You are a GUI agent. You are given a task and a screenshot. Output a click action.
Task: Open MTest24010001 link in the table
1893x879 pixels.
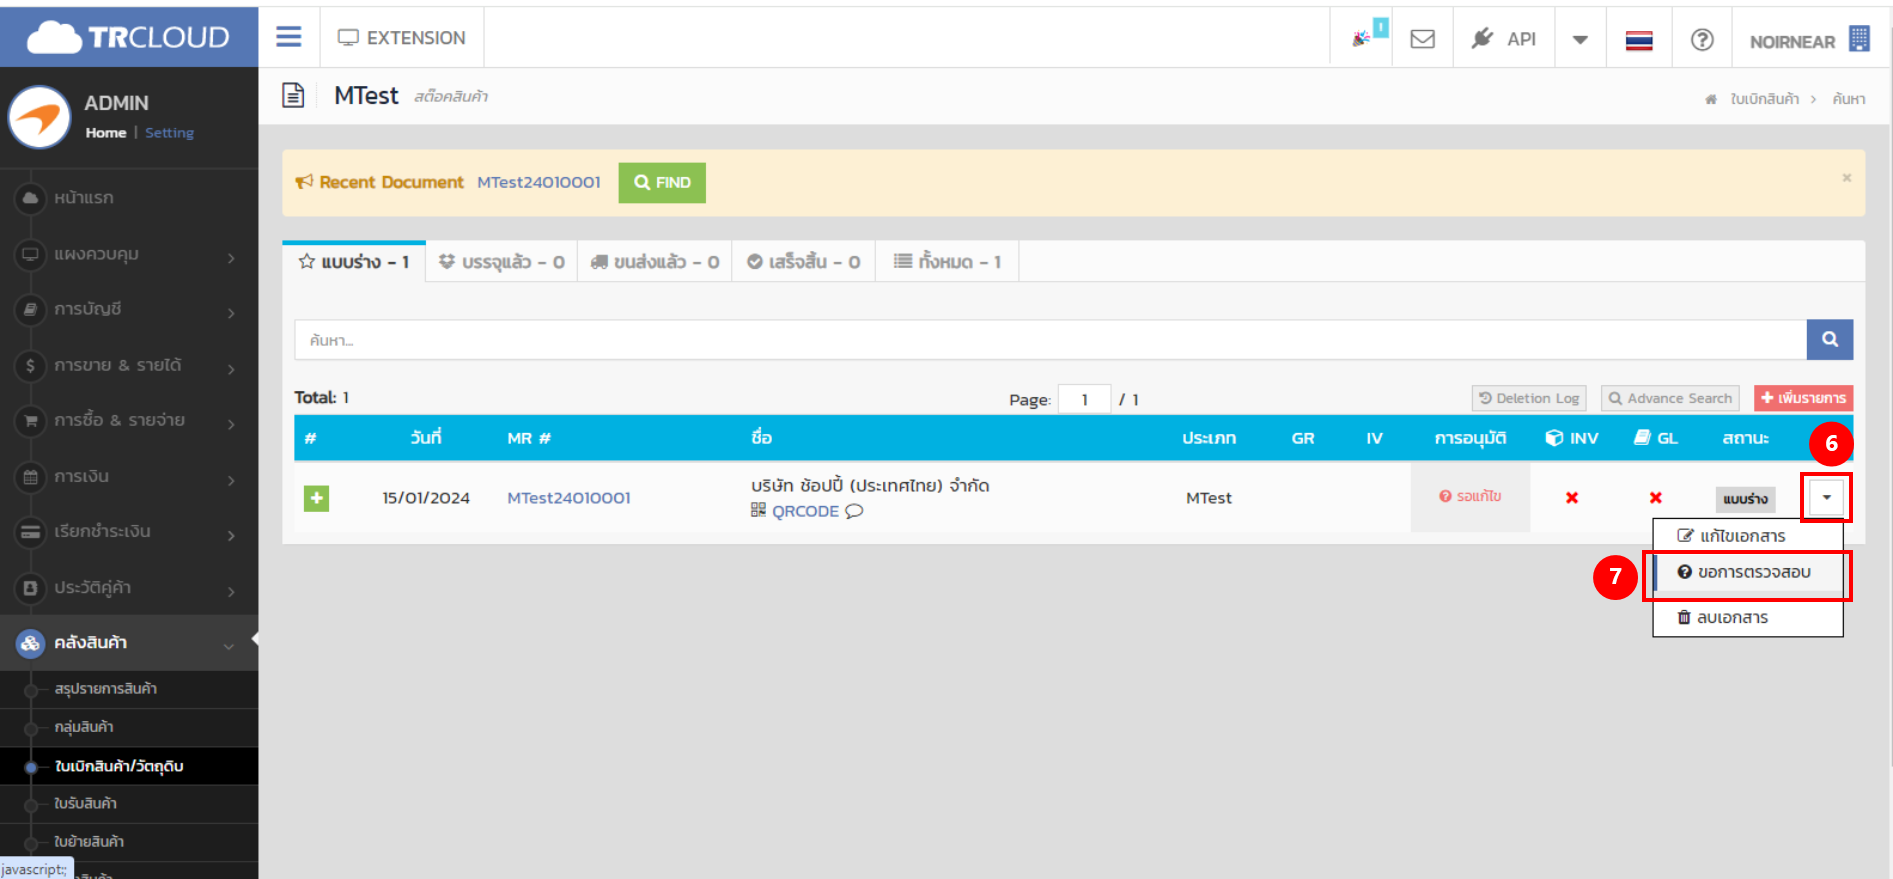click(569, 498)
